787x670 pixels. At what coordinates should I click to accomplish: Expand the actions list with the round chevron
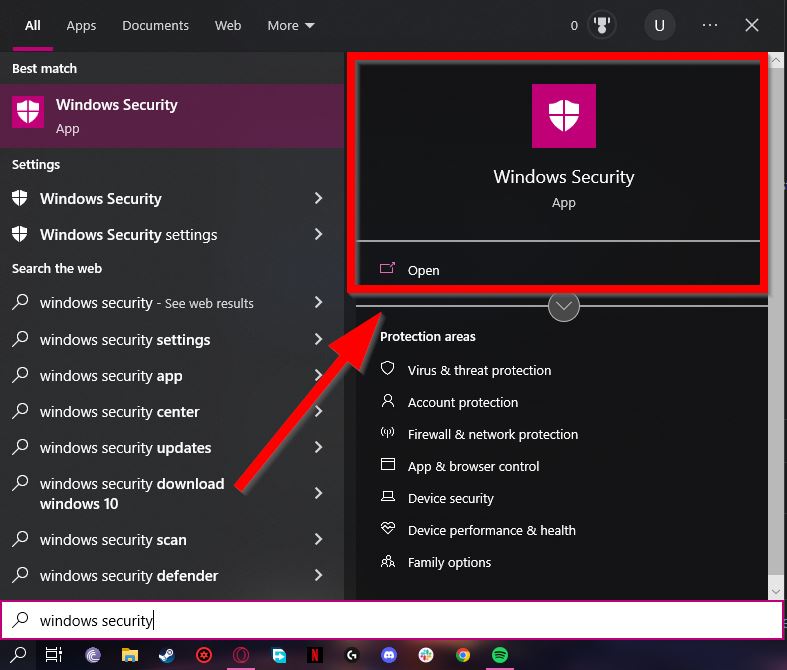click(x=564, y=306)
